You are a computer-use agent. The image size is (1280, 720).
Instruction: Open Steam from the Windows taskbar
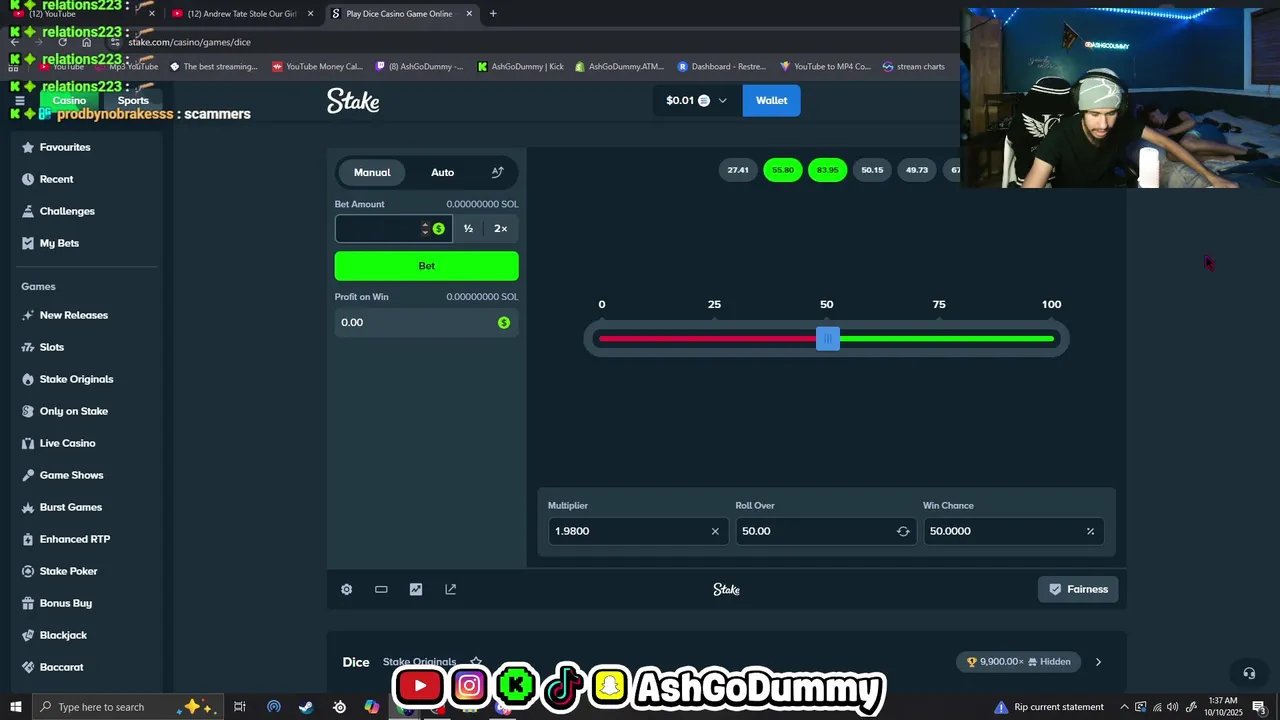coord(306,707)
